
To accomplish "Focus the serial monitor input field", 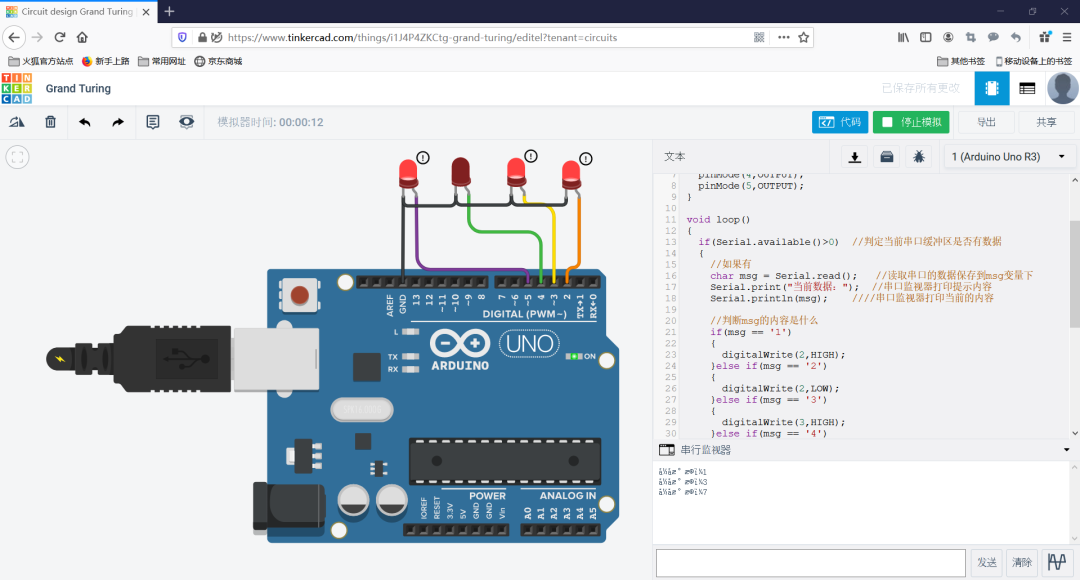I will [x=811, y=563].
